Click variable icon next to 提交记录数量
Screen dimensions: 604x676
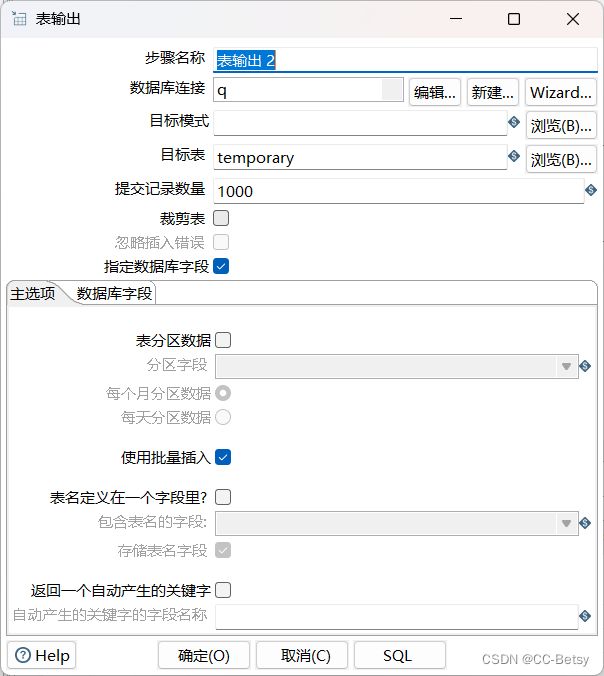[x=591, y=190]
